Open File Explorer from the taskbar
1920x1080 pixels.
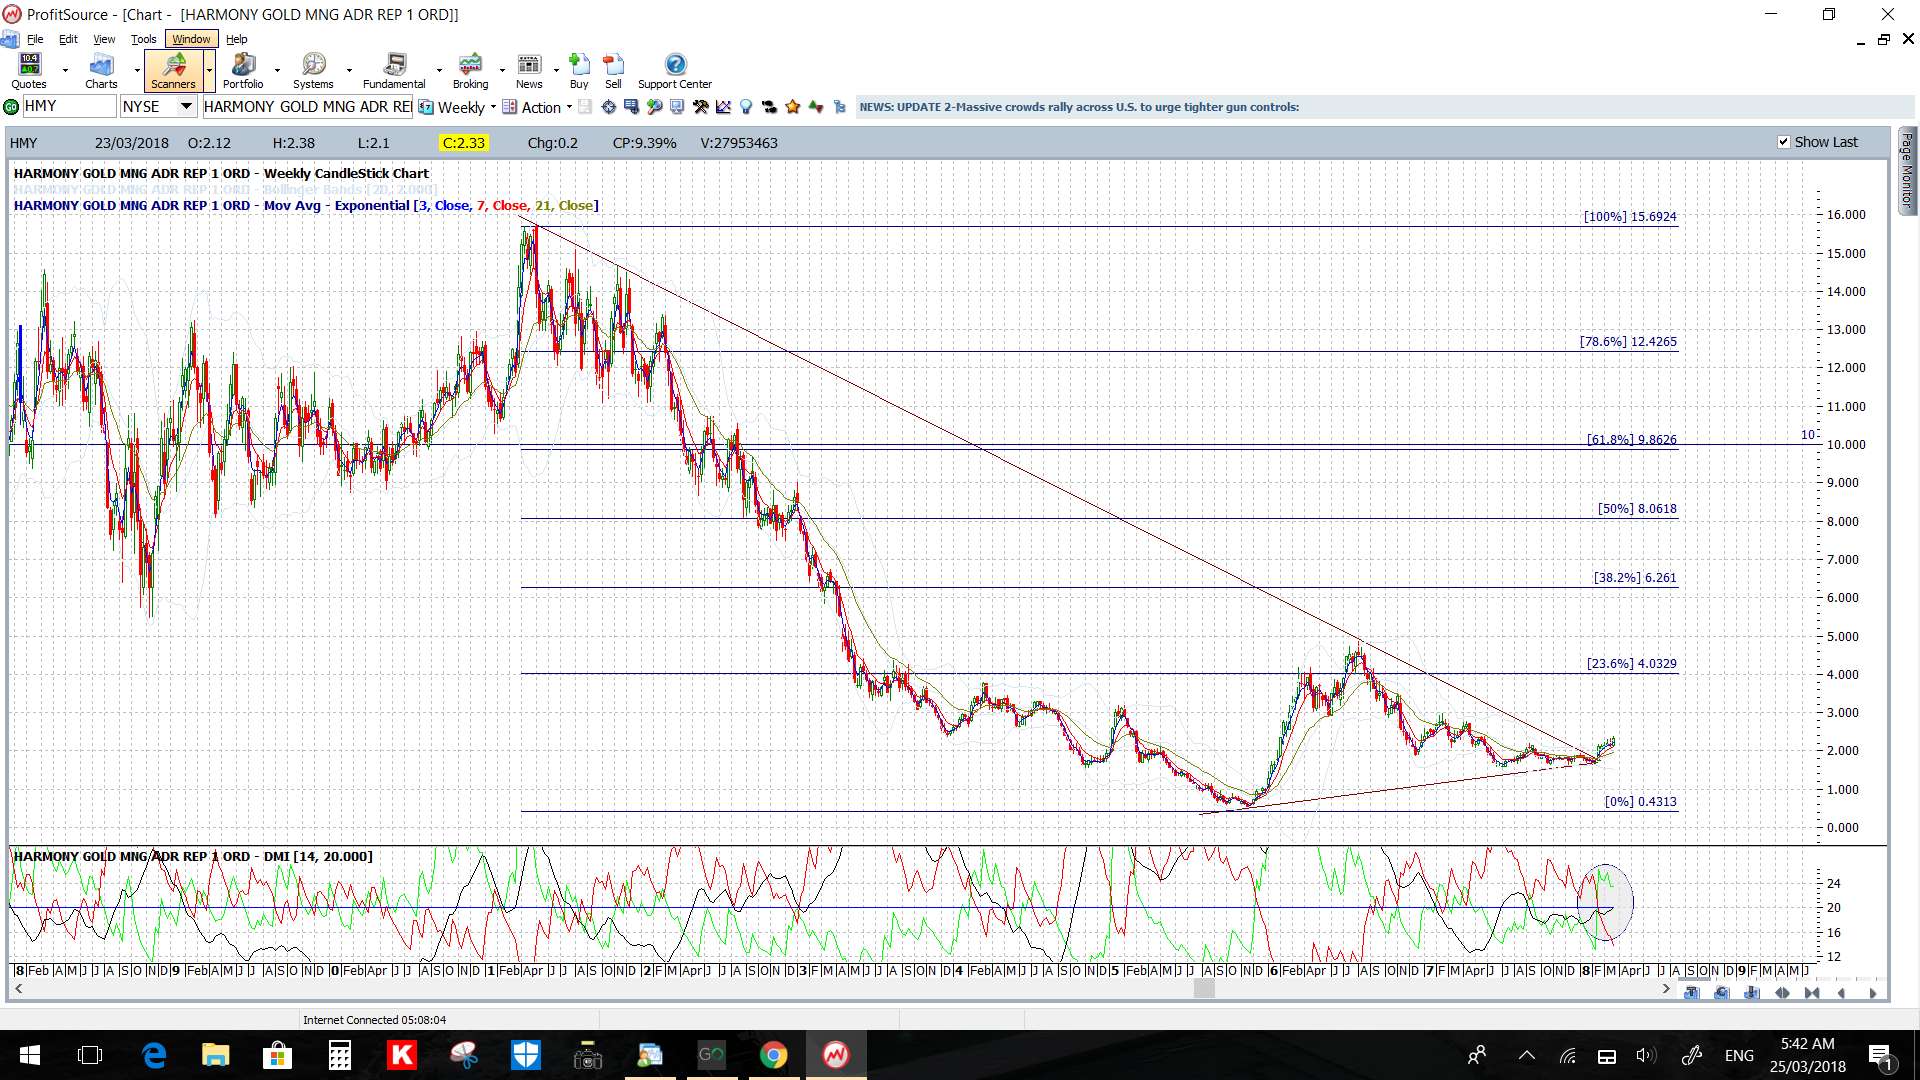(x=216, y=1055)
